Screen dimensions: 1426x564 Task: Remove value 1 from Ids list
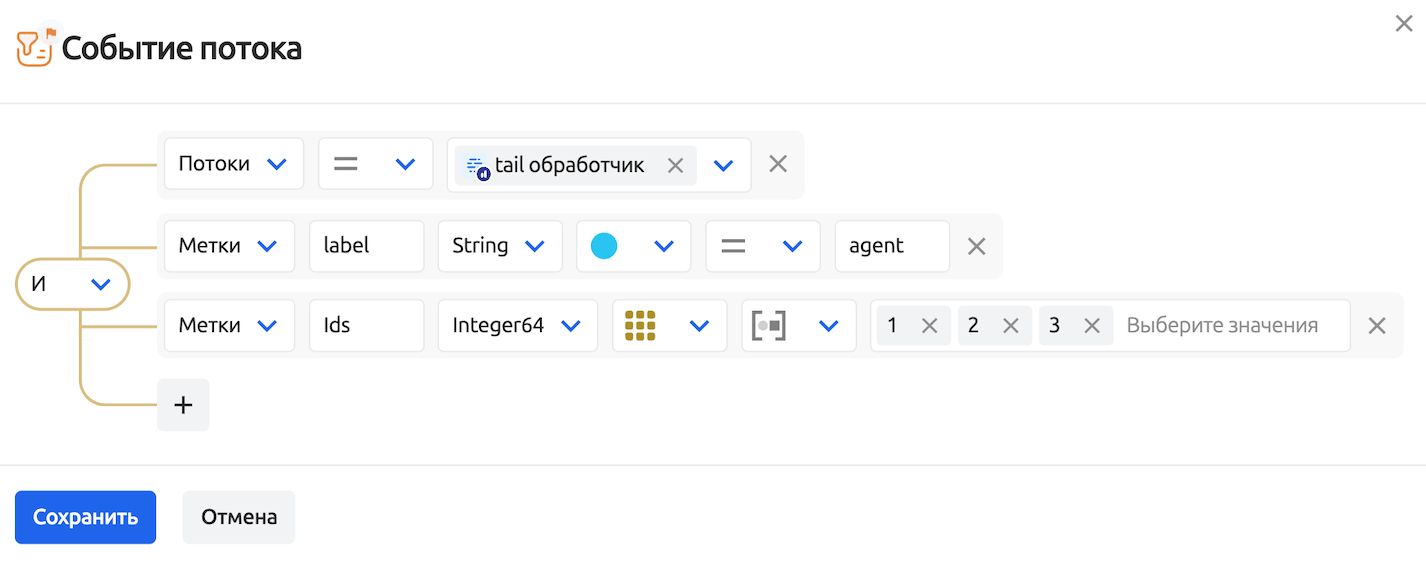click(x=929, y=325)
